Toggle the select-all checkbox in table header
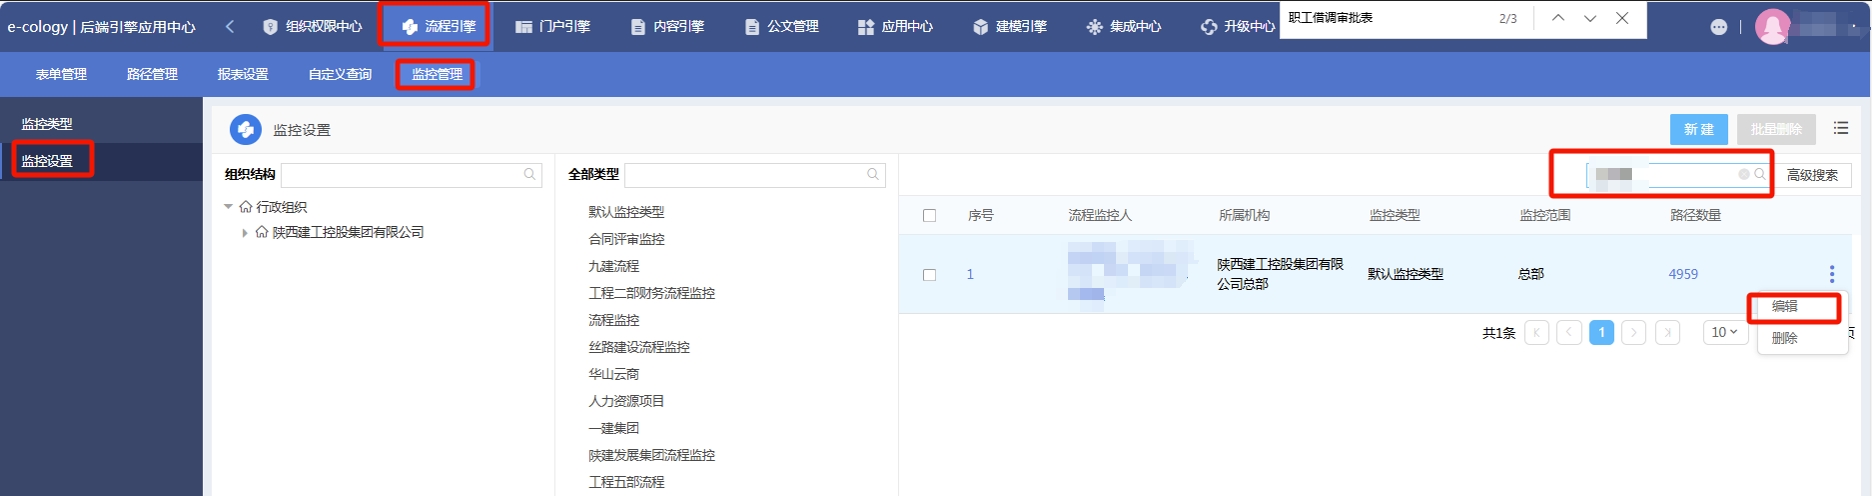Viewport: 1872px width, 496px height. click(x=929, y=216)
